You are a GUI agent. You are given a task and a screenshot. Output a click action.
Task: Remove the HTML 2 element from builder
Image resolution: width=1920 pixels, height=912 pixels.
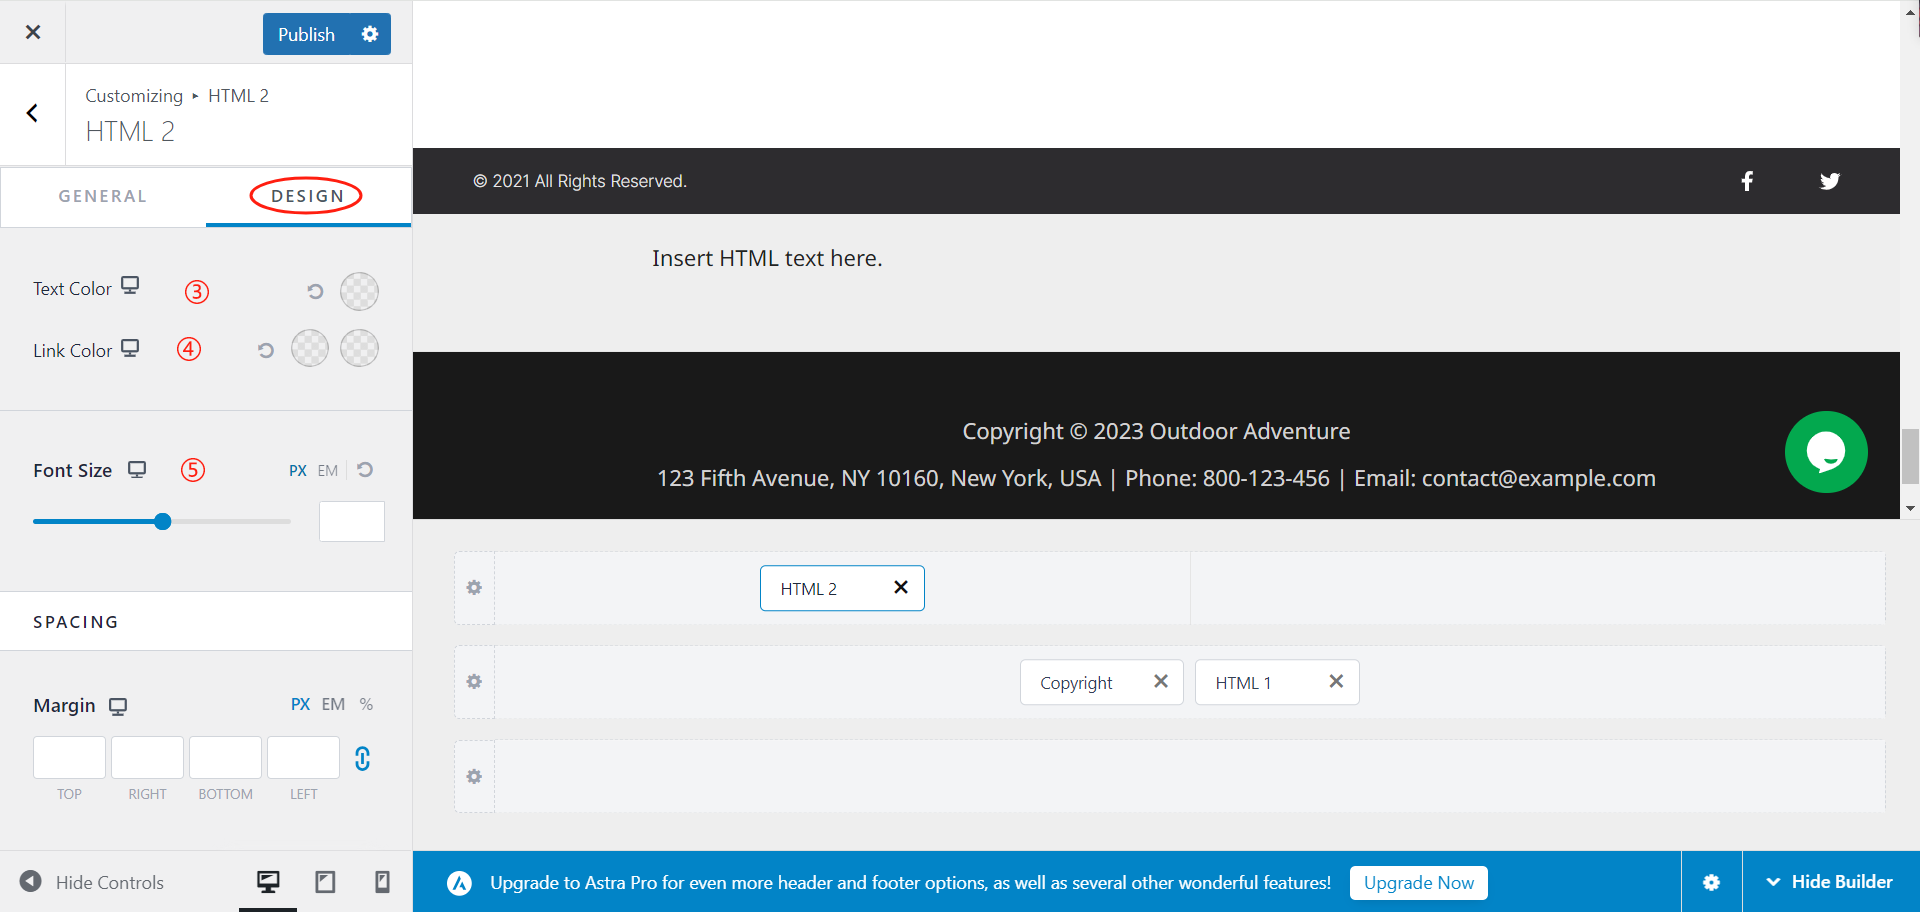pos(901,587)
